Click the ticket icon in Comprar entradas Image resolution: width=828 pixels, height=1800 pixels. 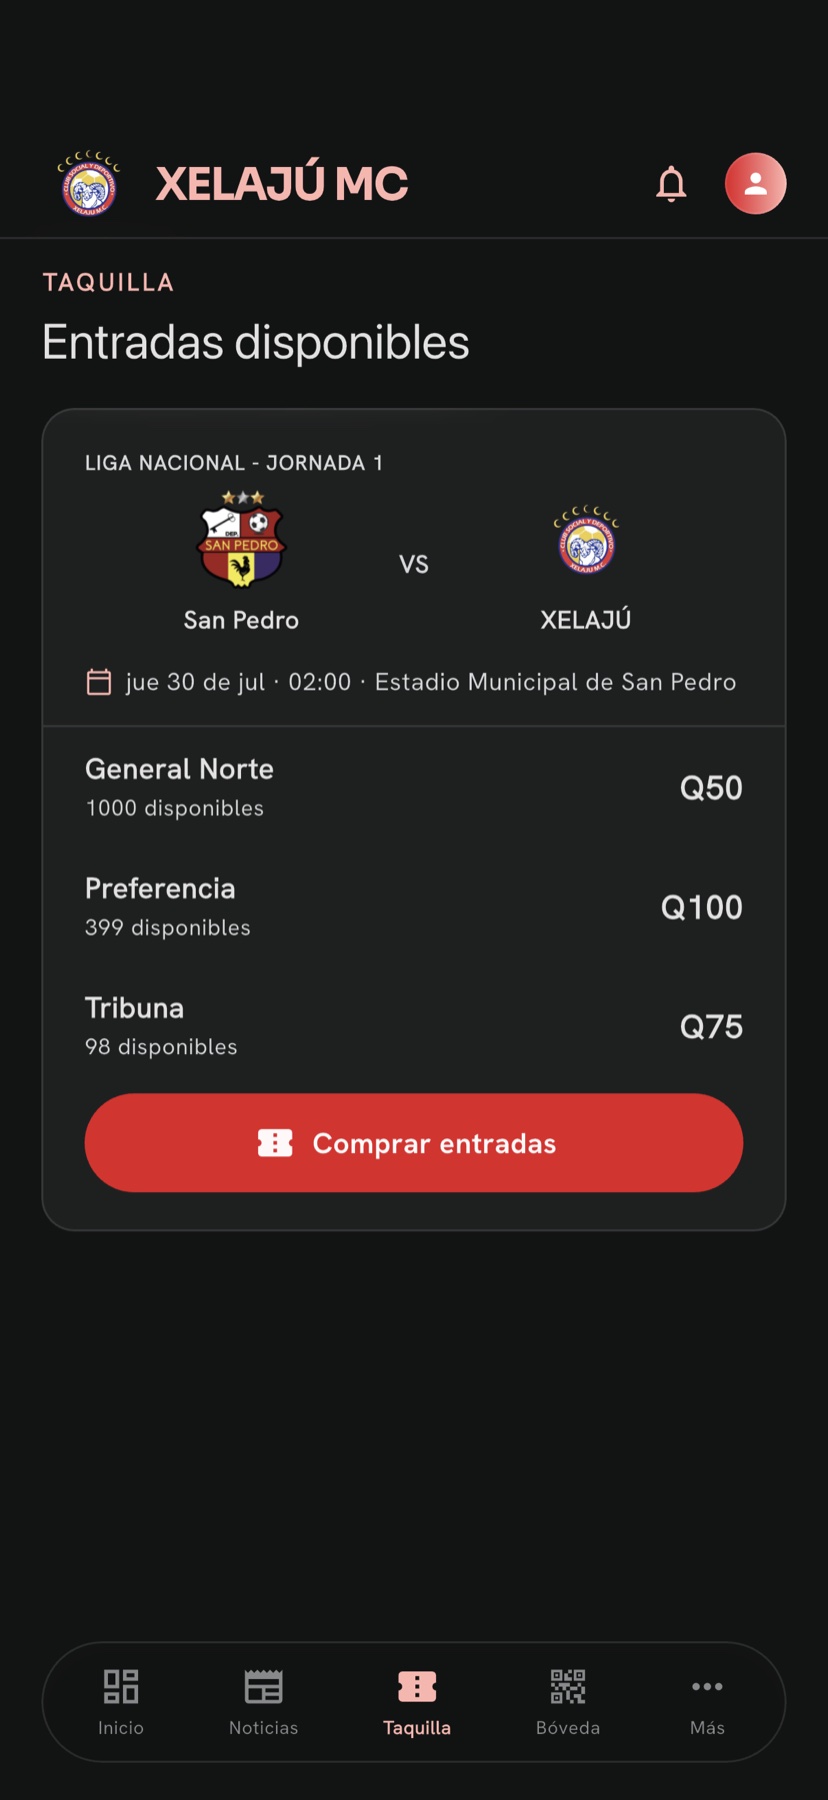click(x=275, y=1143)
